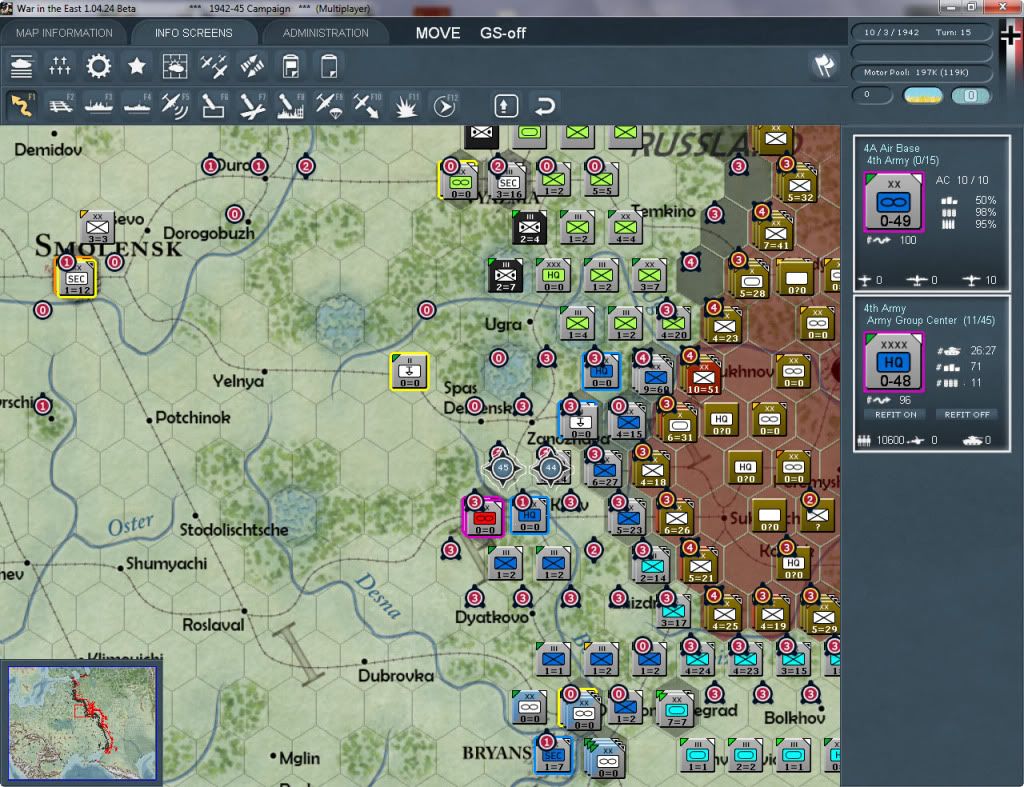The width and height of the screenshot is (1024, 787).
Task: Select Move mode (F1) icon
Action: coord(22,105)
